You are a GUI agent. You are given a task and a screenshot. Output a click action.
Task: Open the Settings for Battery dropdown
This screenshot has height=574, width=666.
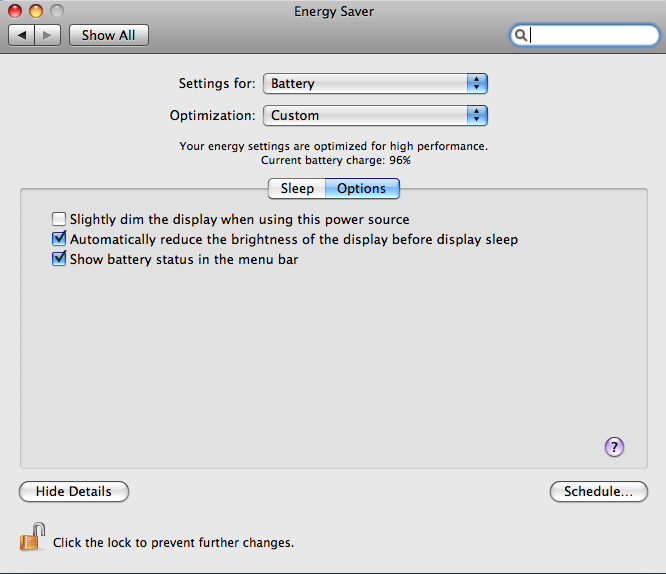pyautogui.click(x=375, y=83)
